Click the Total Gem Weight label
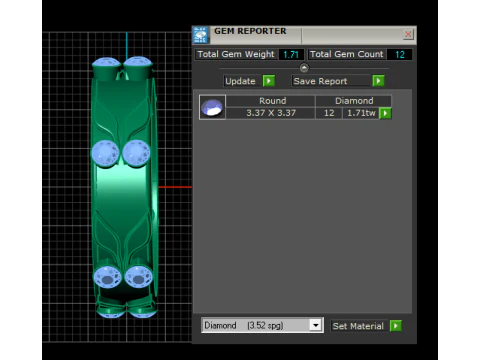The width and height of the screenshot is (480, 360). pos(236,54)
